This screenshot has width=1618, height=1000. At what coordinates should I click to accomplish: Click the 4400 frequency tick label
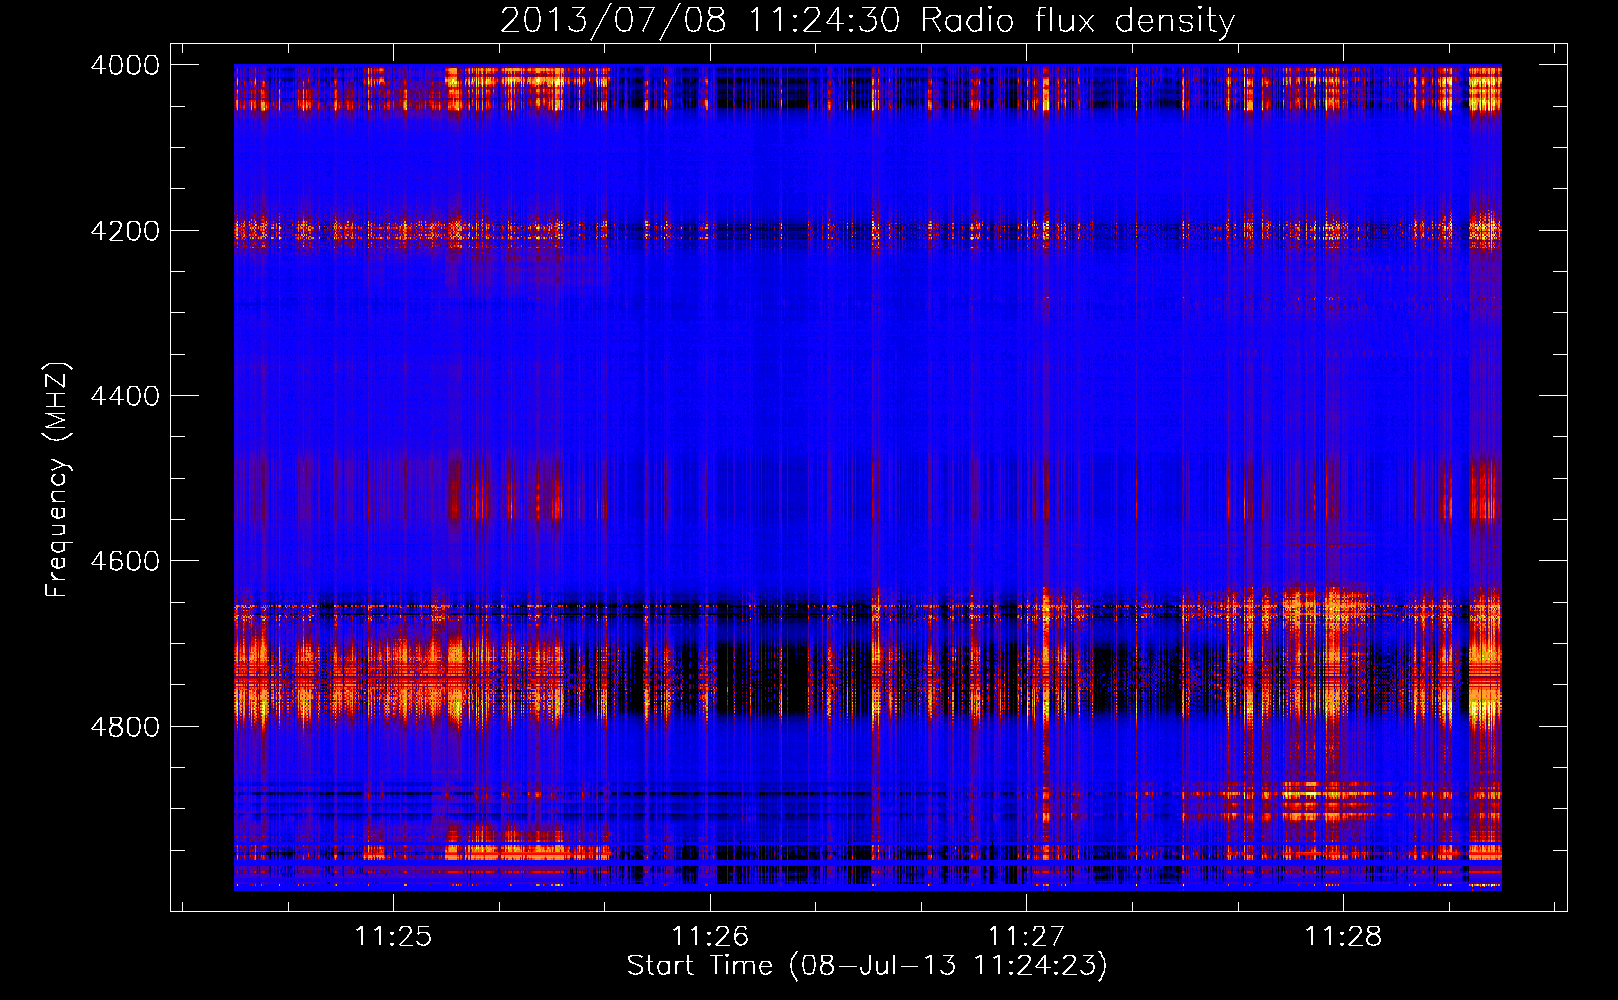125,396
